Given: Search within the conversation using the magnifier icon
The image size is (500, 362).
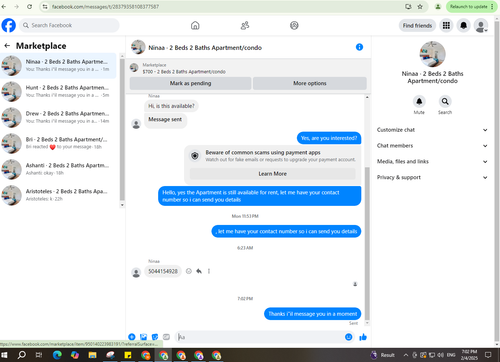Looking at the screenshot, I should point(445,101).
